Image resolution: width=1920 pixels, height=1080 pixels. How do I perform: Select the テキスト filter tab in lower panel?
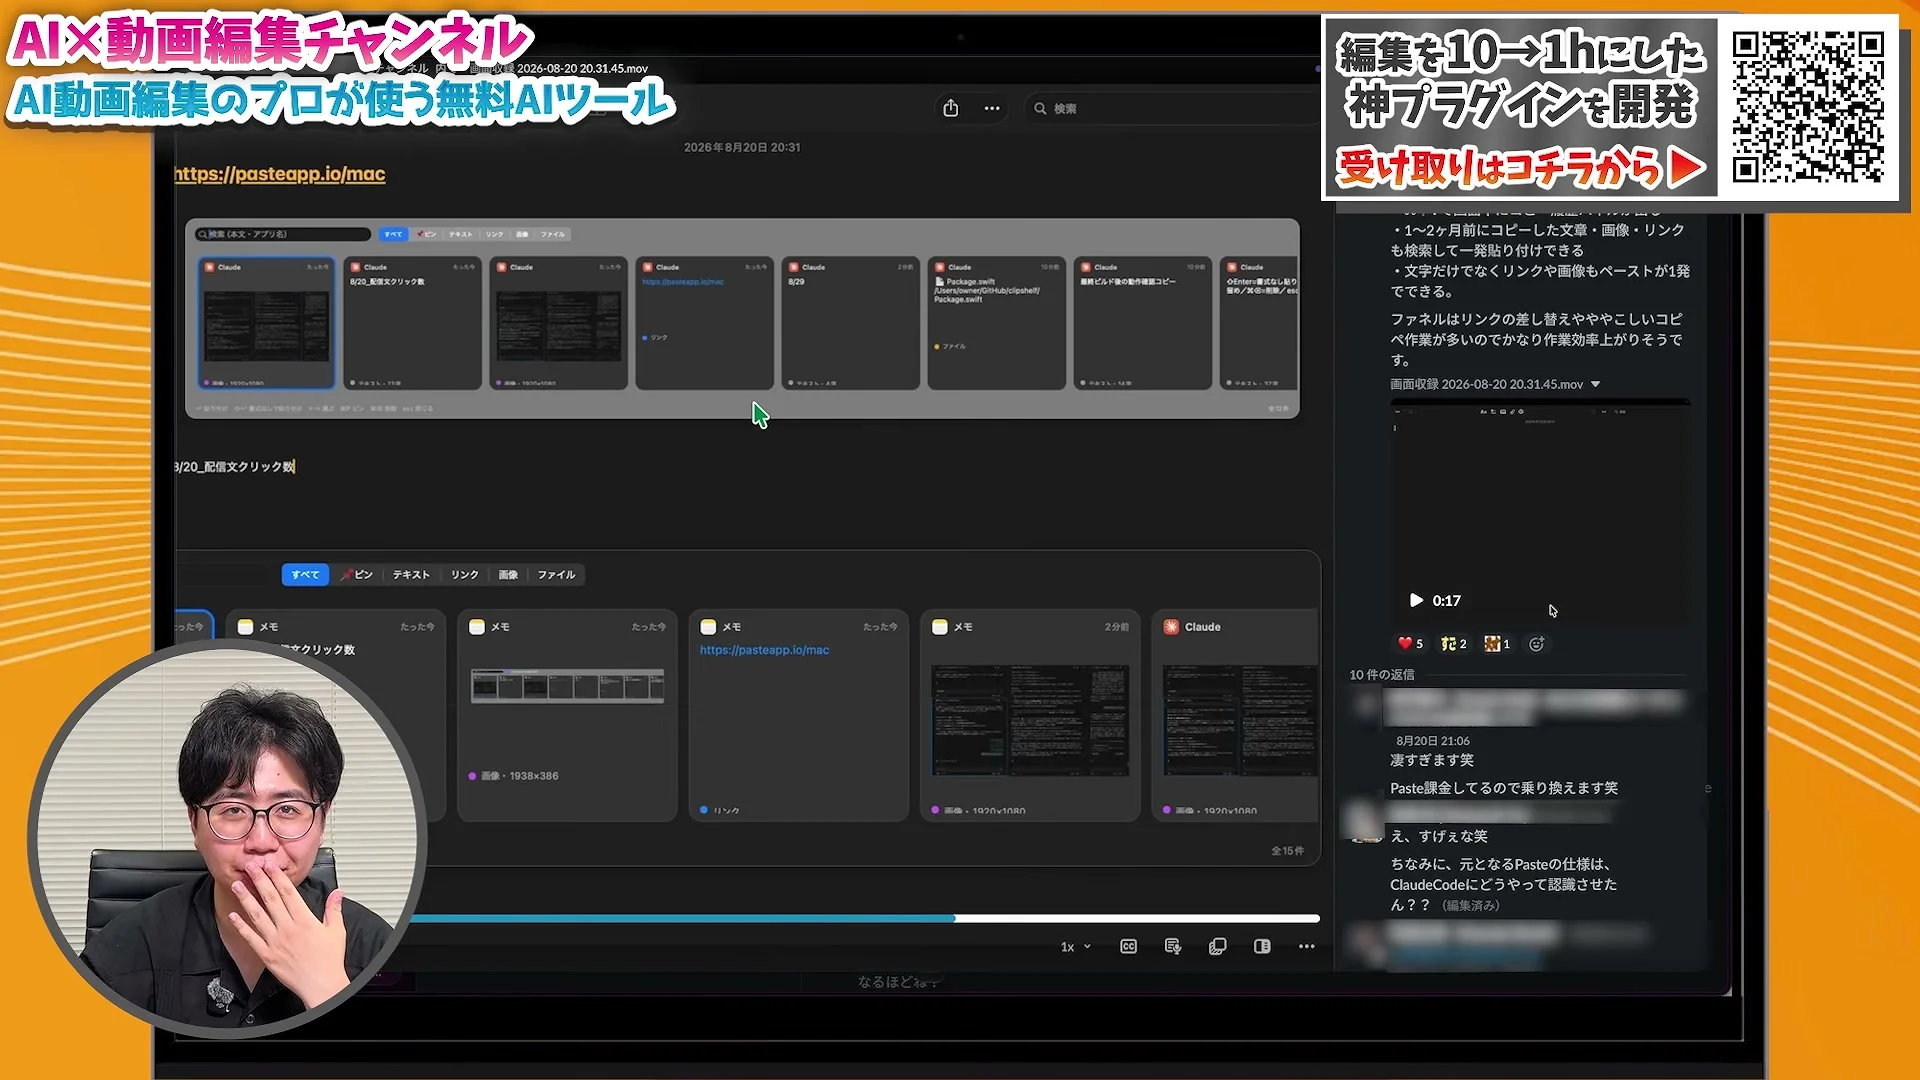tap(411, 575)
